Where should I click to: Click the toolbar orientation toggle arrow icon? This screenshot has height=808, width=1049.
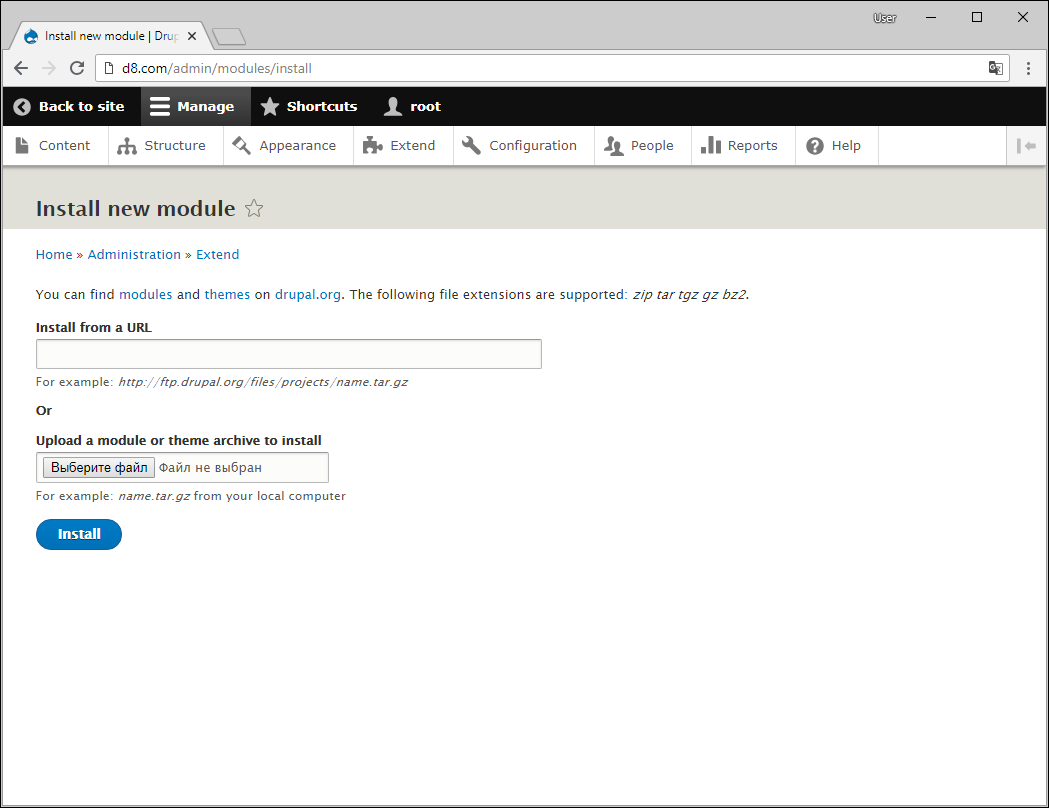1026,146
